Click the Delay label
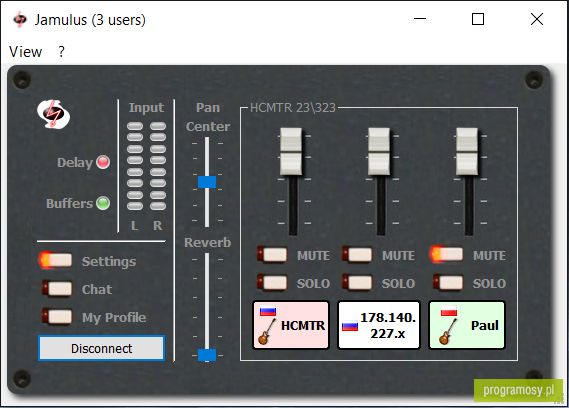The image size is (569, 408). 75,163
